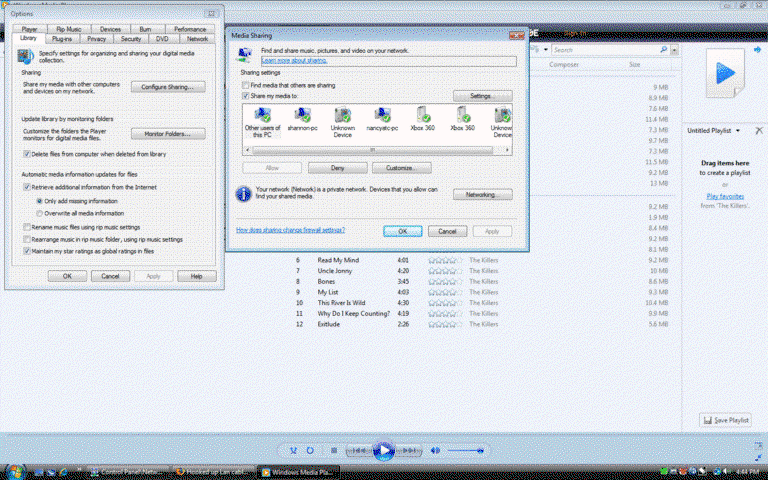
Task: Click the Monitor Folders button
Action: 168,134
